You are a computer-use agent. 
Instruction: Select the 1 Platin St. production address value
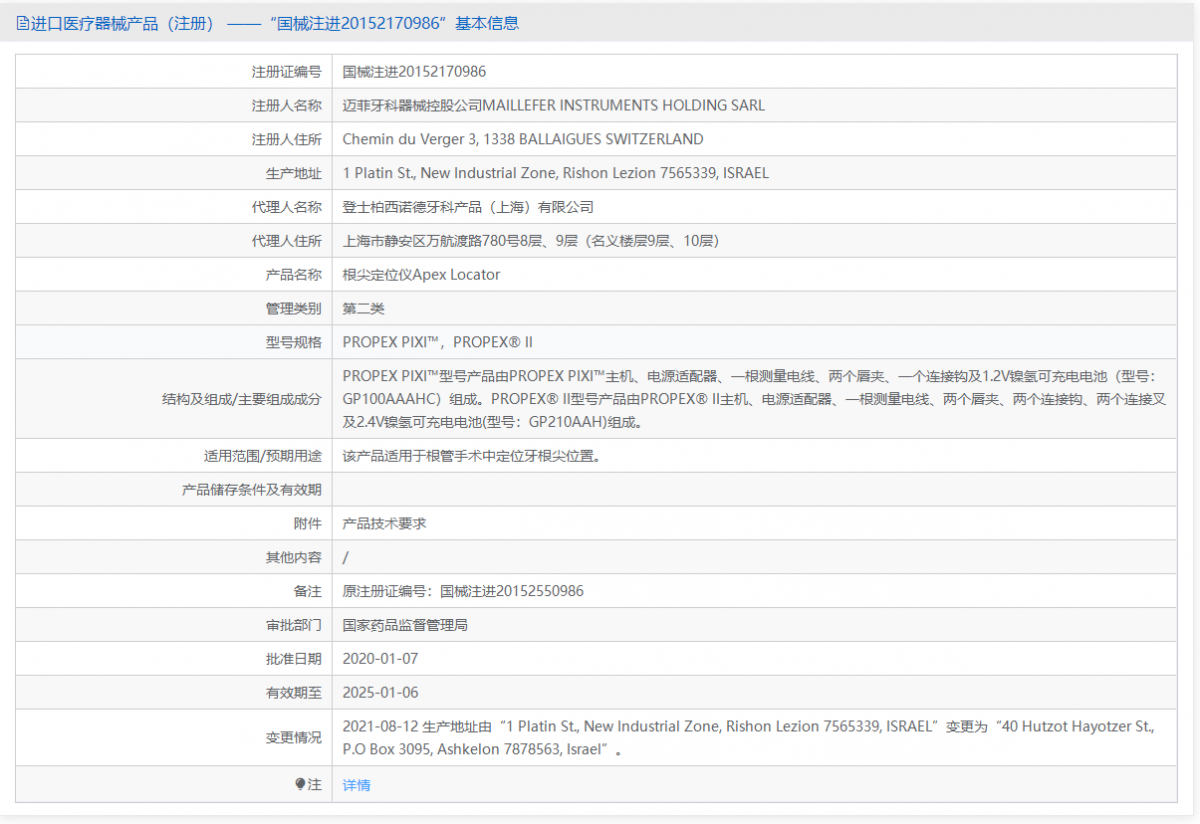[556, 173]
